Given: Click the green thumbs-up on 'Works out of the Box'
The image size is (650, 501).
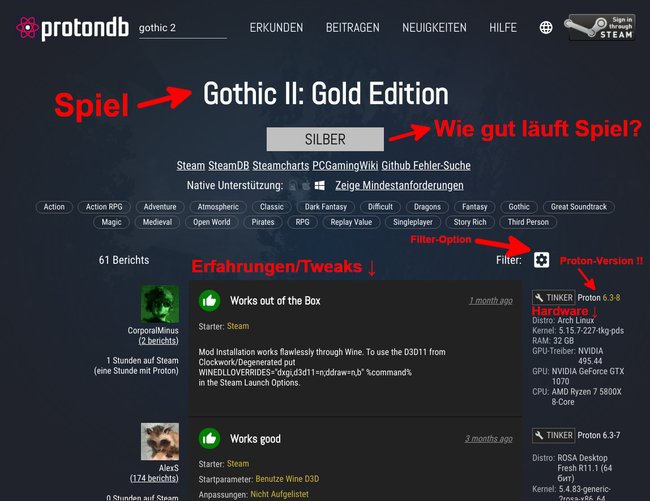Looking at the screenshot, I should click(210, 300).
